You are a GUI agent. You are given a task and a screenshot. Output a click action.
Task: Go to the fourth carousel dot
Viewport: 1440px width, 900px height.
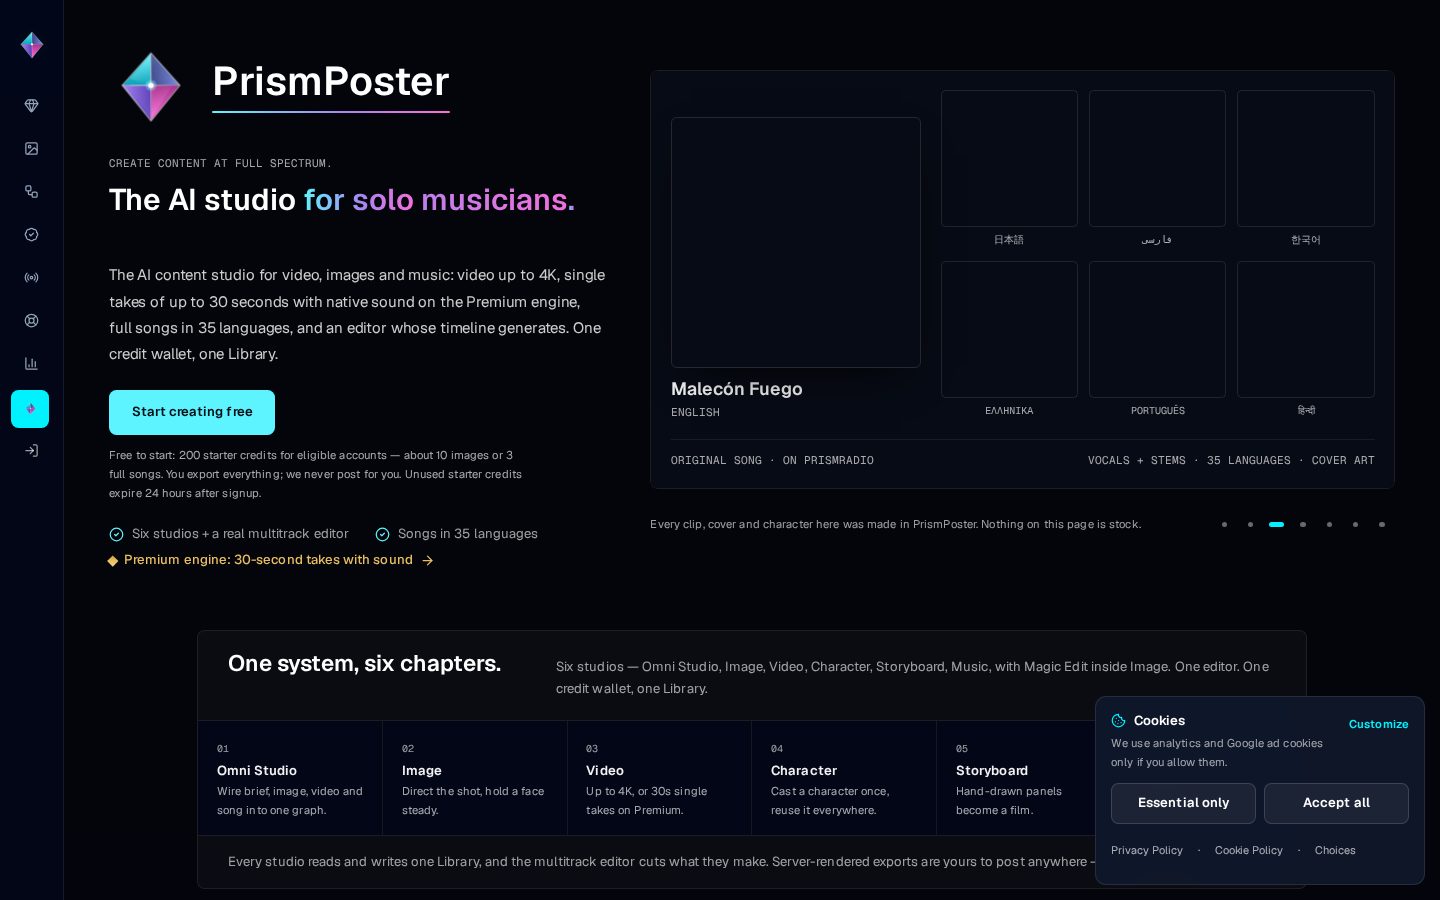point(1303,524)
